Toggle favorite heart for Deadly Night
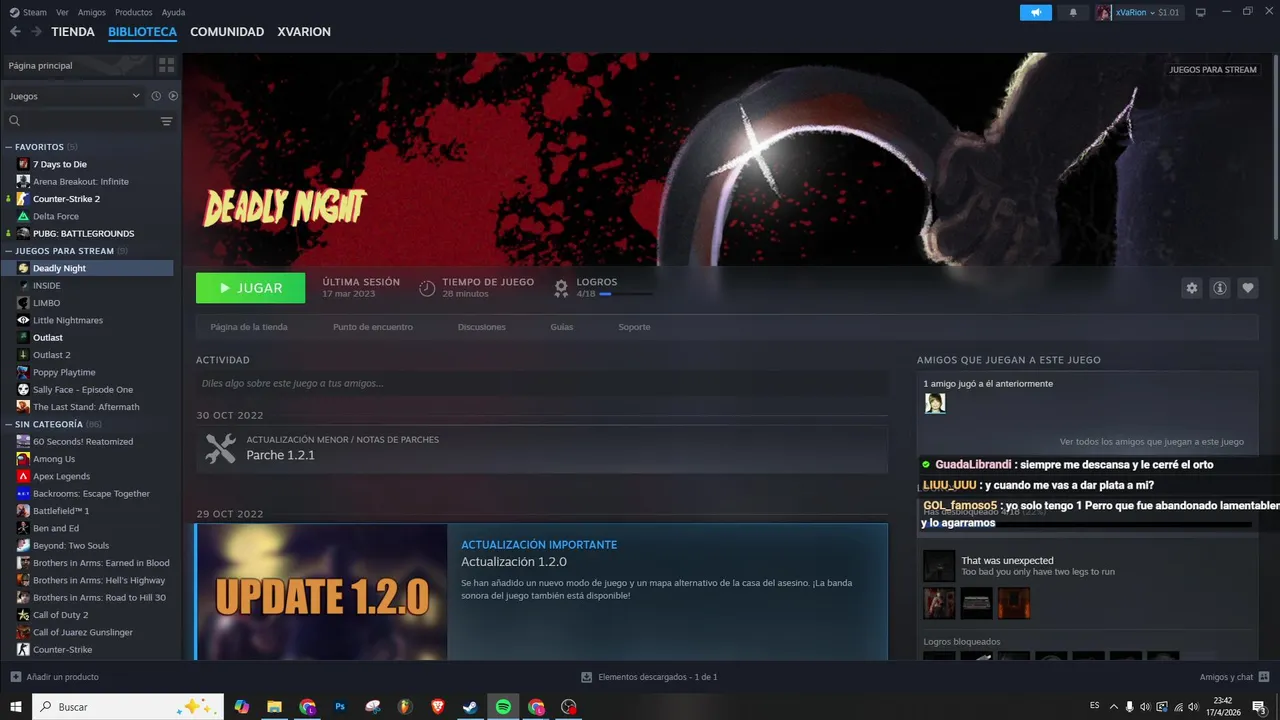Viewport: 1280px width, 720px height. [x=1247, y=288]
